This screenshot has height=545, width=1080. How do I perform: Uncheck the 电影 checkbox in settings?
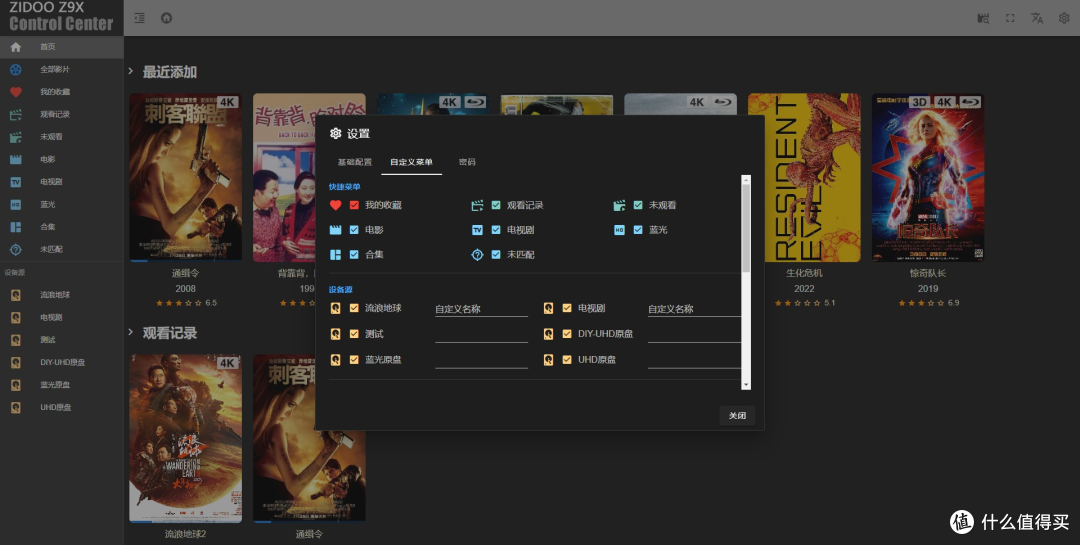pyautogui.click(x=354, y=230)
